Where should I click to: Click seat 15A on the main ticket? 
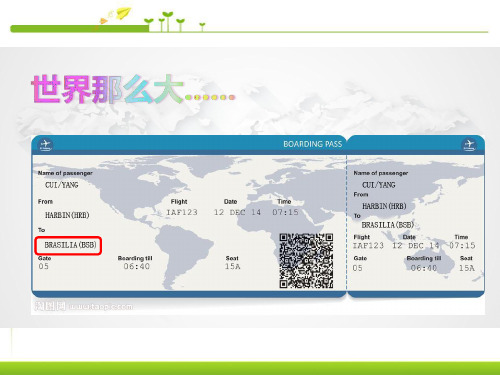pos(233,266)
